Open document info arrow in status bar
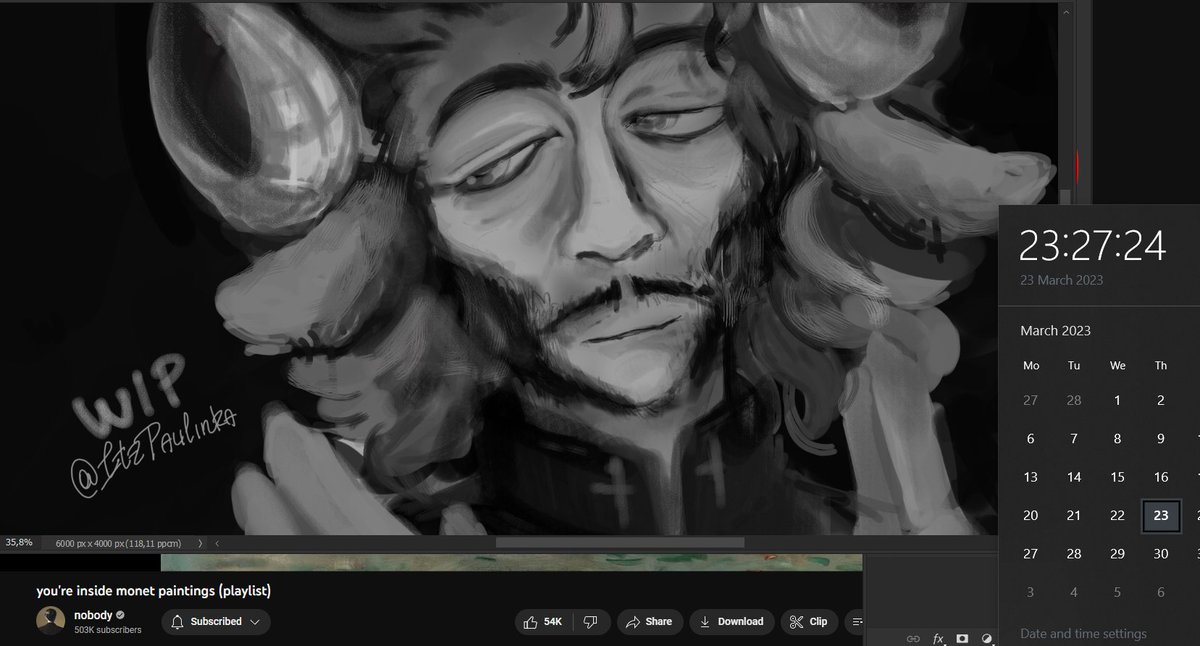The image size is (1200, 646). 200,543
